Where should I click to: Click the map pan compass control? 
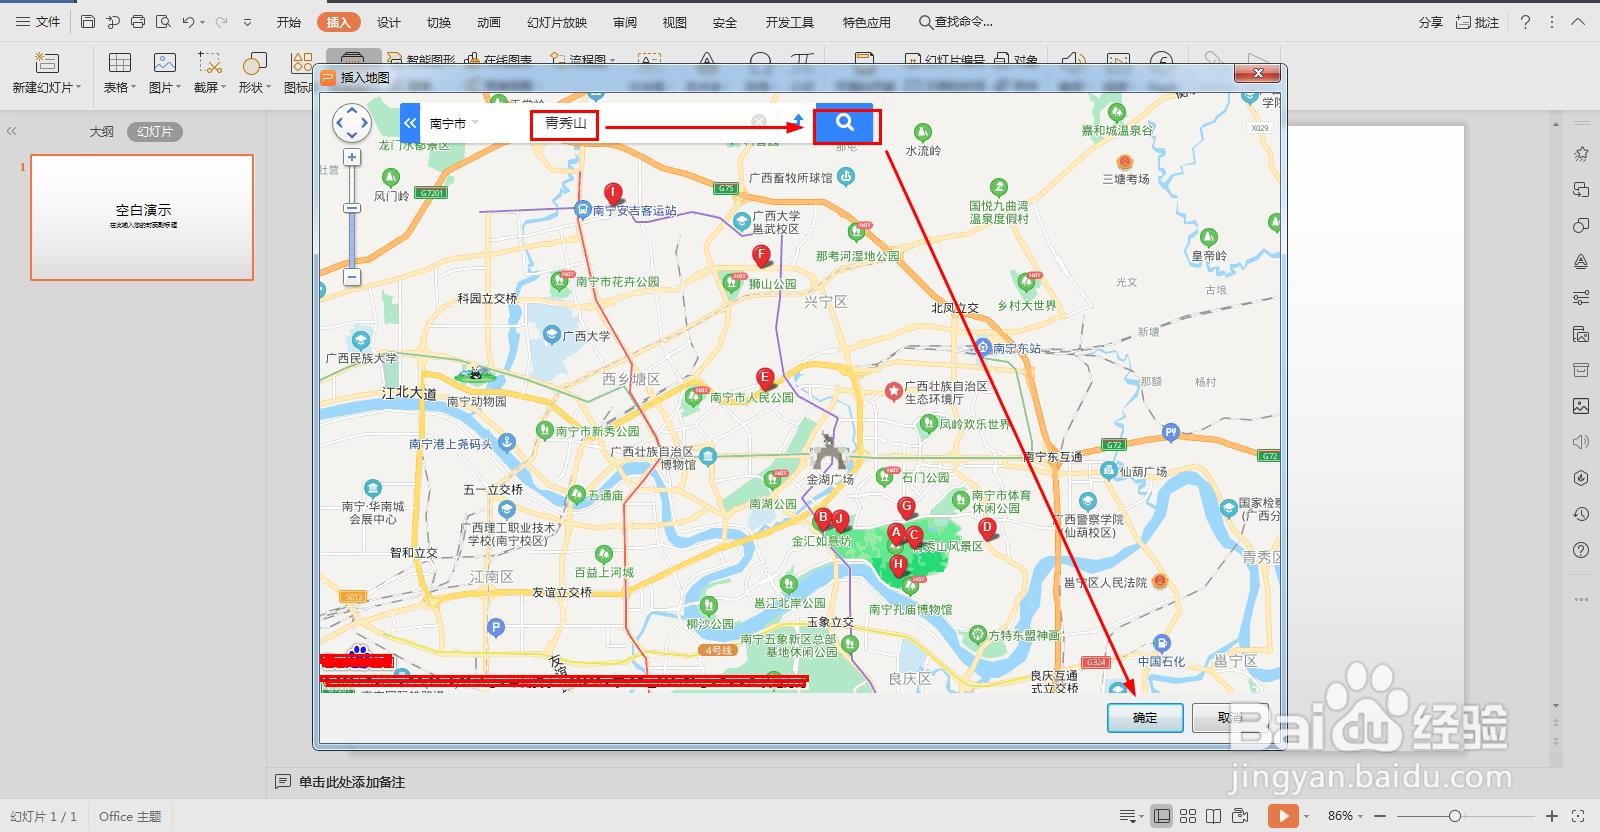(352, 124)
